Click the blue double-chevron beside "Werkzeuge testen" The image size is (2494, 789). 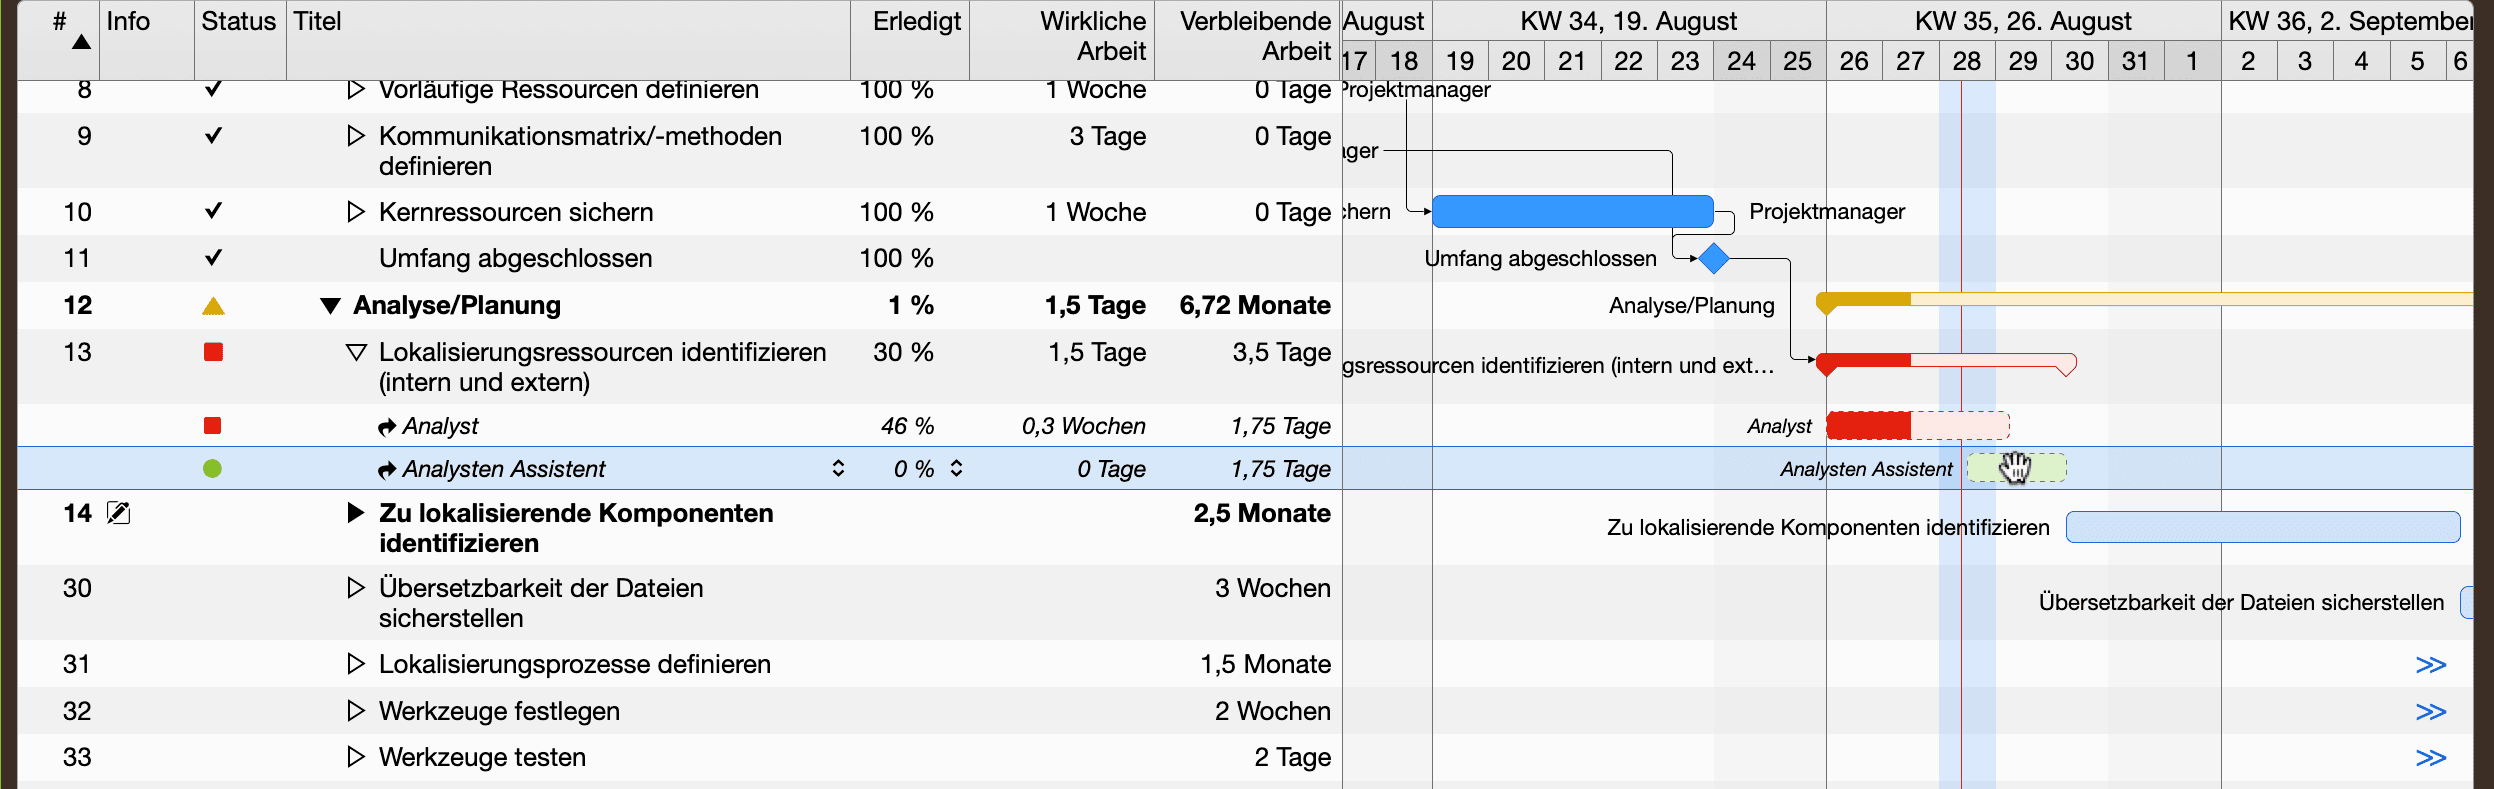click(2430, 757)
